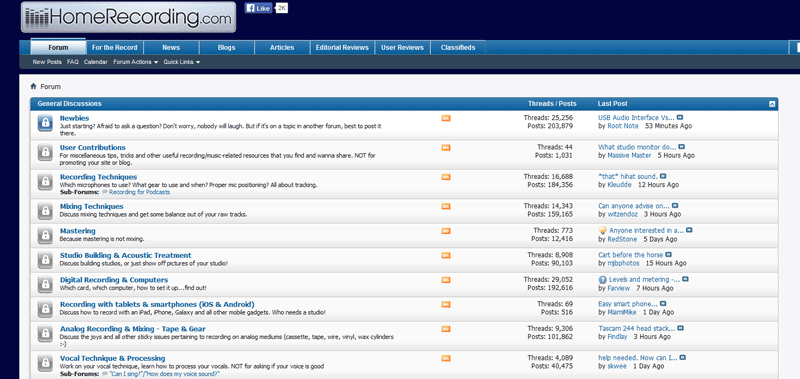This screenshot has width=800, height=379.
Task: Click the Vocal Technique forum status icon
Action: 45,363
